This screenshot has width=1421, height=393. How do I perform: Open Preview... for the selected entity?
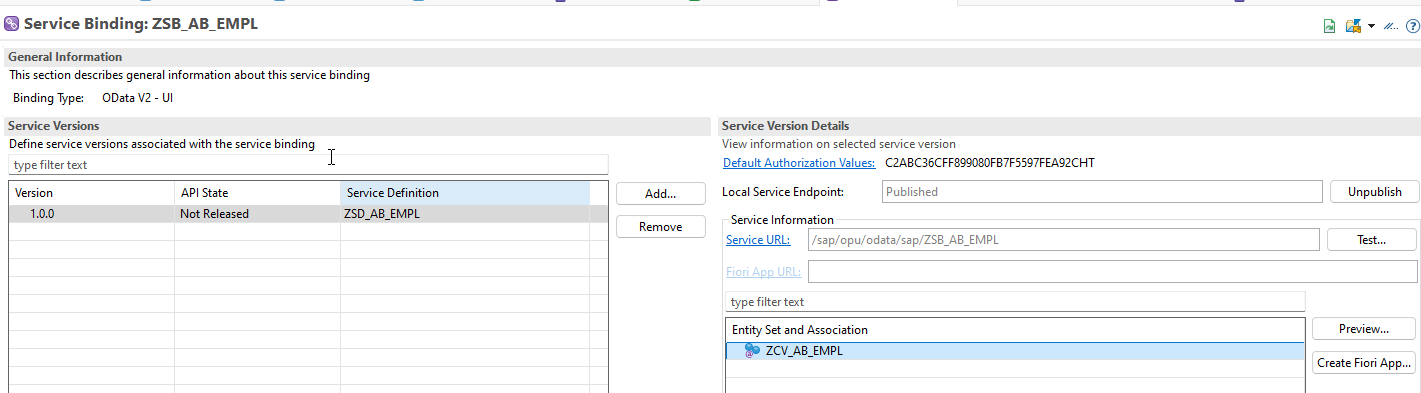pyautogui.click(x=1364, y=329)
